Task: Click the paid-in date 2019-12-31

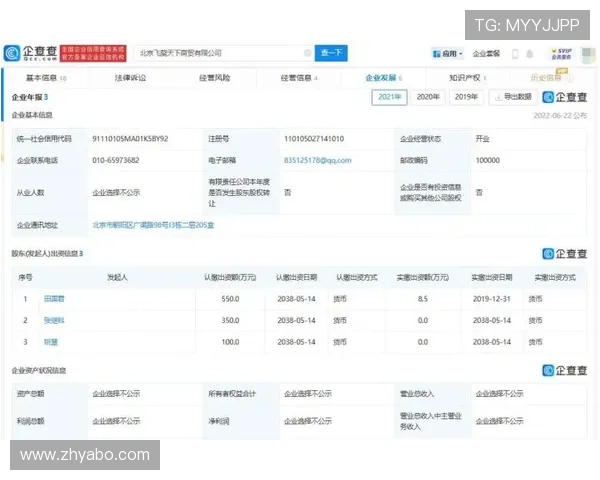Action: (x=492, y=299)
